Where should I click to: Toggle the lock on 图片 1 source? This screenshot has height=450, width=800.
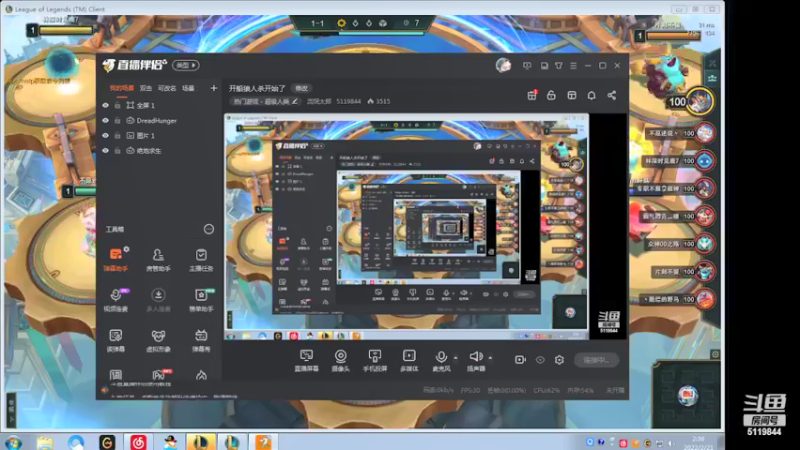tap(117, 136)
